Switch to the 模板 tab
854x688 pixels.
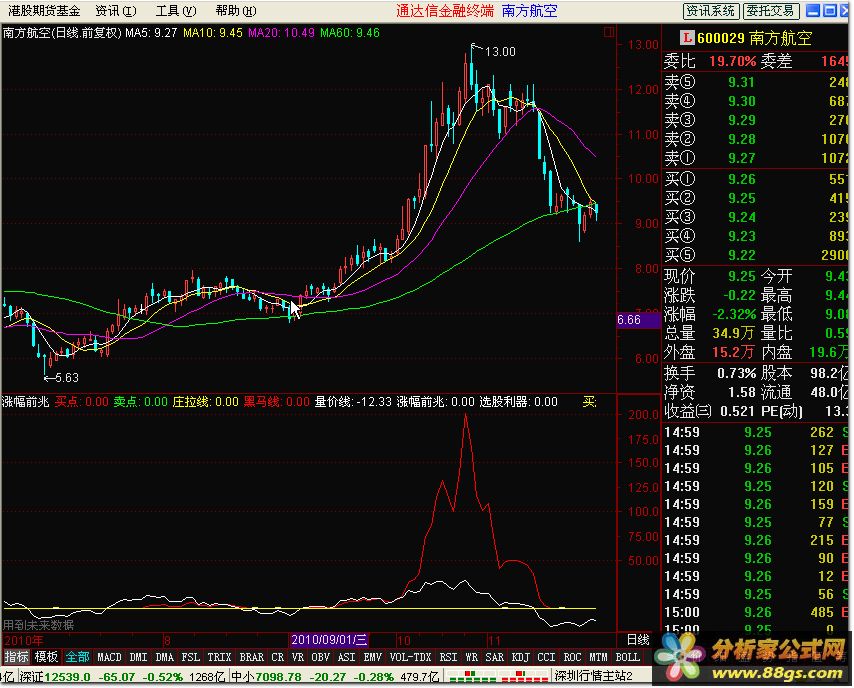pyautogui.click(x=46, y=657)
